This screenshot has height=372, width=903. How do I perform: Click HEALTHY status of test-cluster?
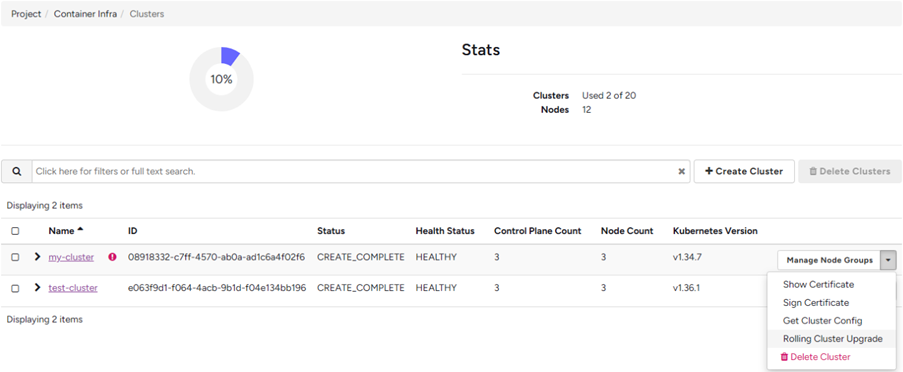click(436, 288)
